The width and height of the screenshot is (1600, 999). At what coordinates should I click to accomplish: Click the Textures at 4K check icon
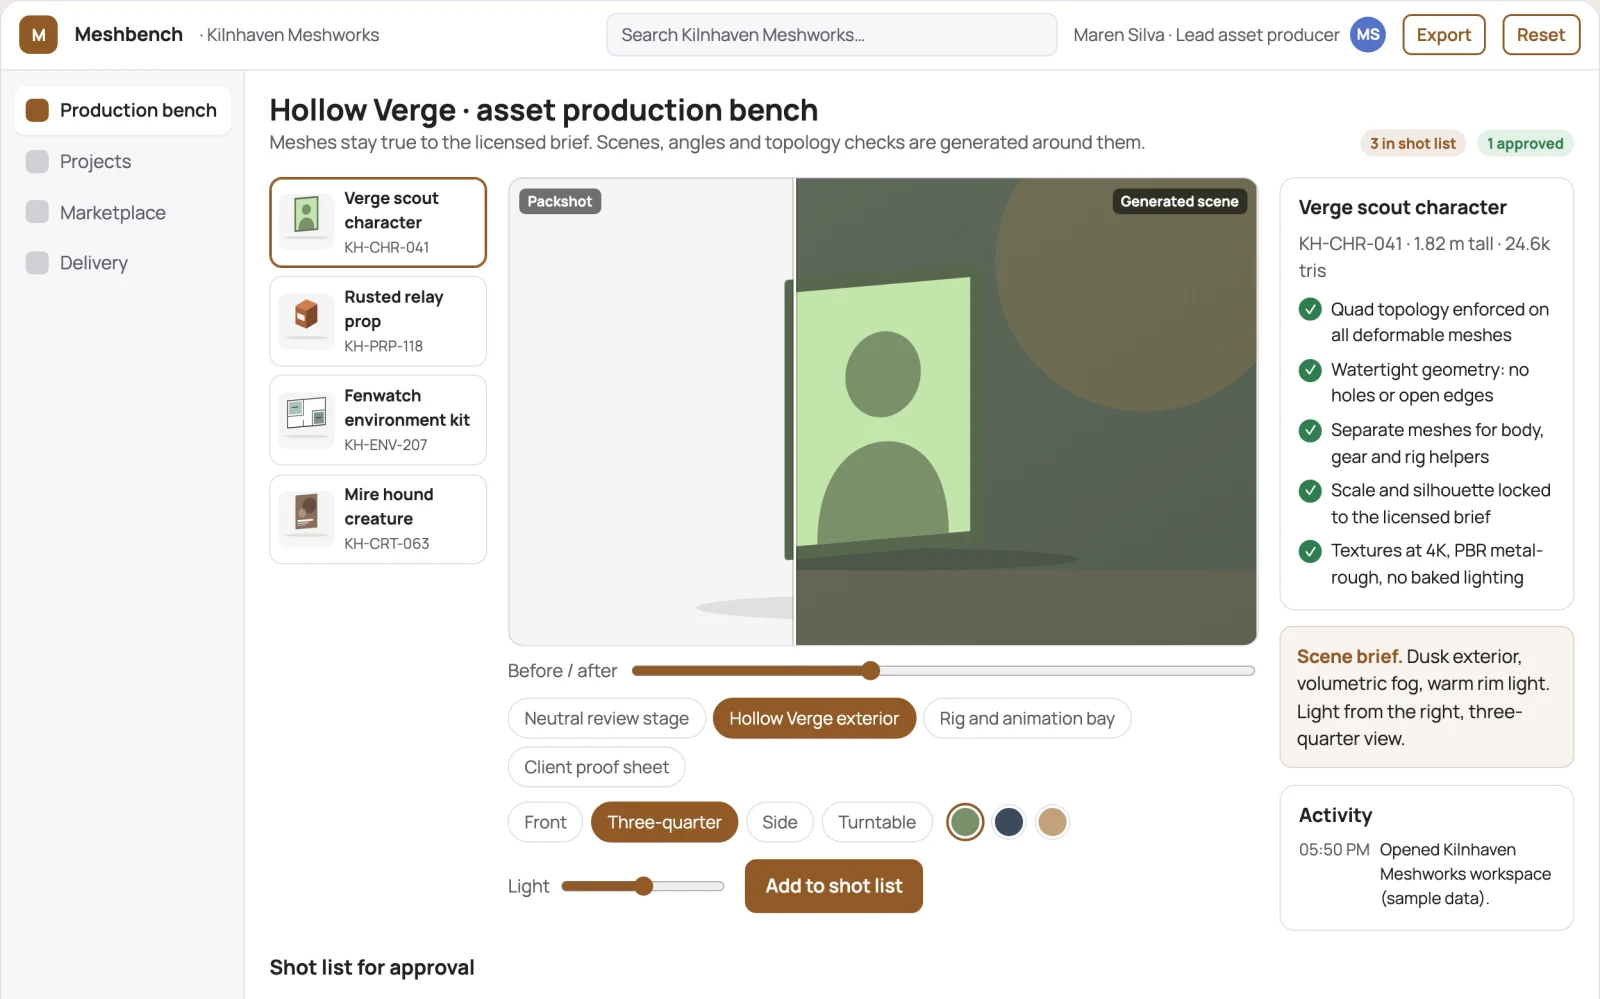[1310, 551]
